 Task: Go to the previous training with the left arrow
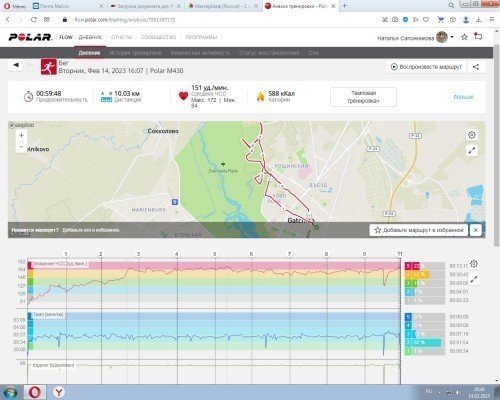[x=16, y=65]
